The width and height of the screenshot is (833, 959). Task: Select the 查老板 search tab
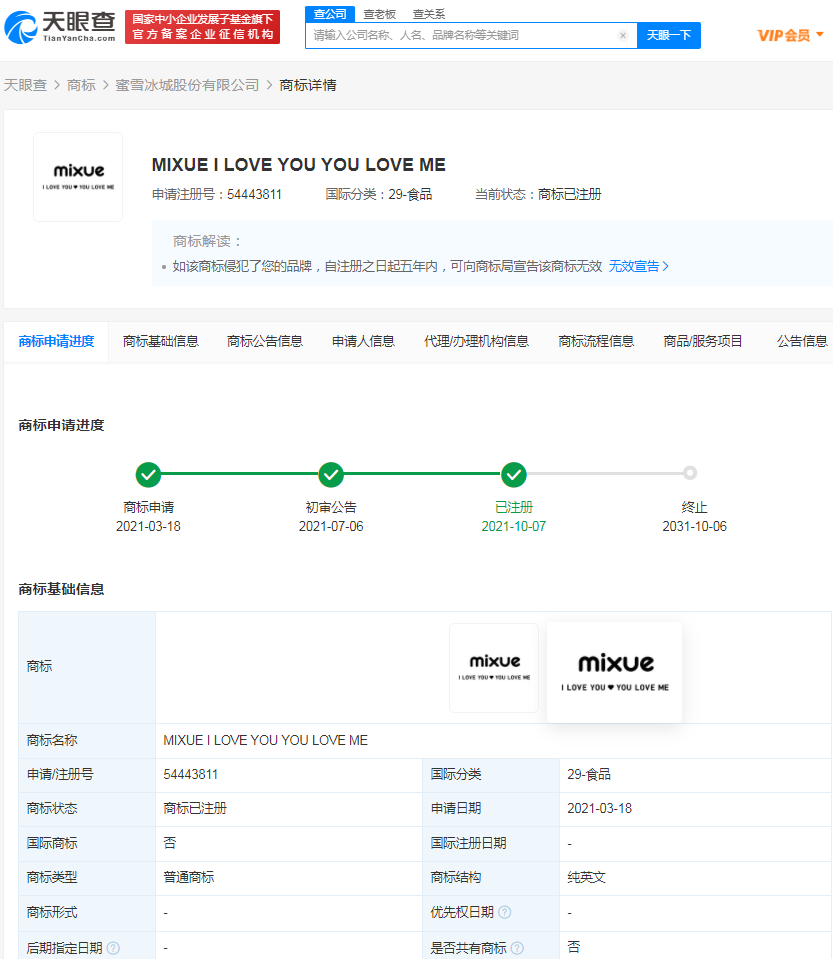click(x=379, y=14)
